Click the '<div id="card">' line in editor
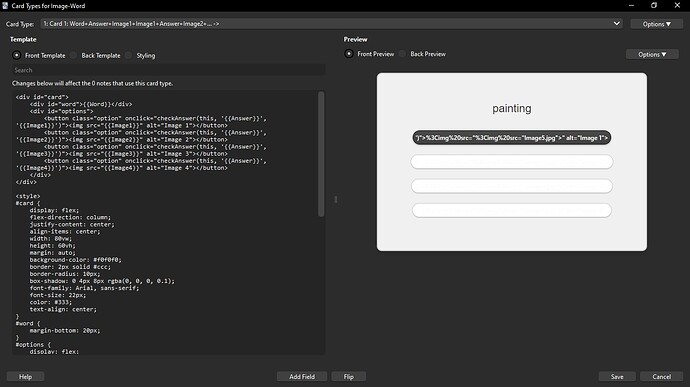The image size is (690, 387). tap(42, 97)
